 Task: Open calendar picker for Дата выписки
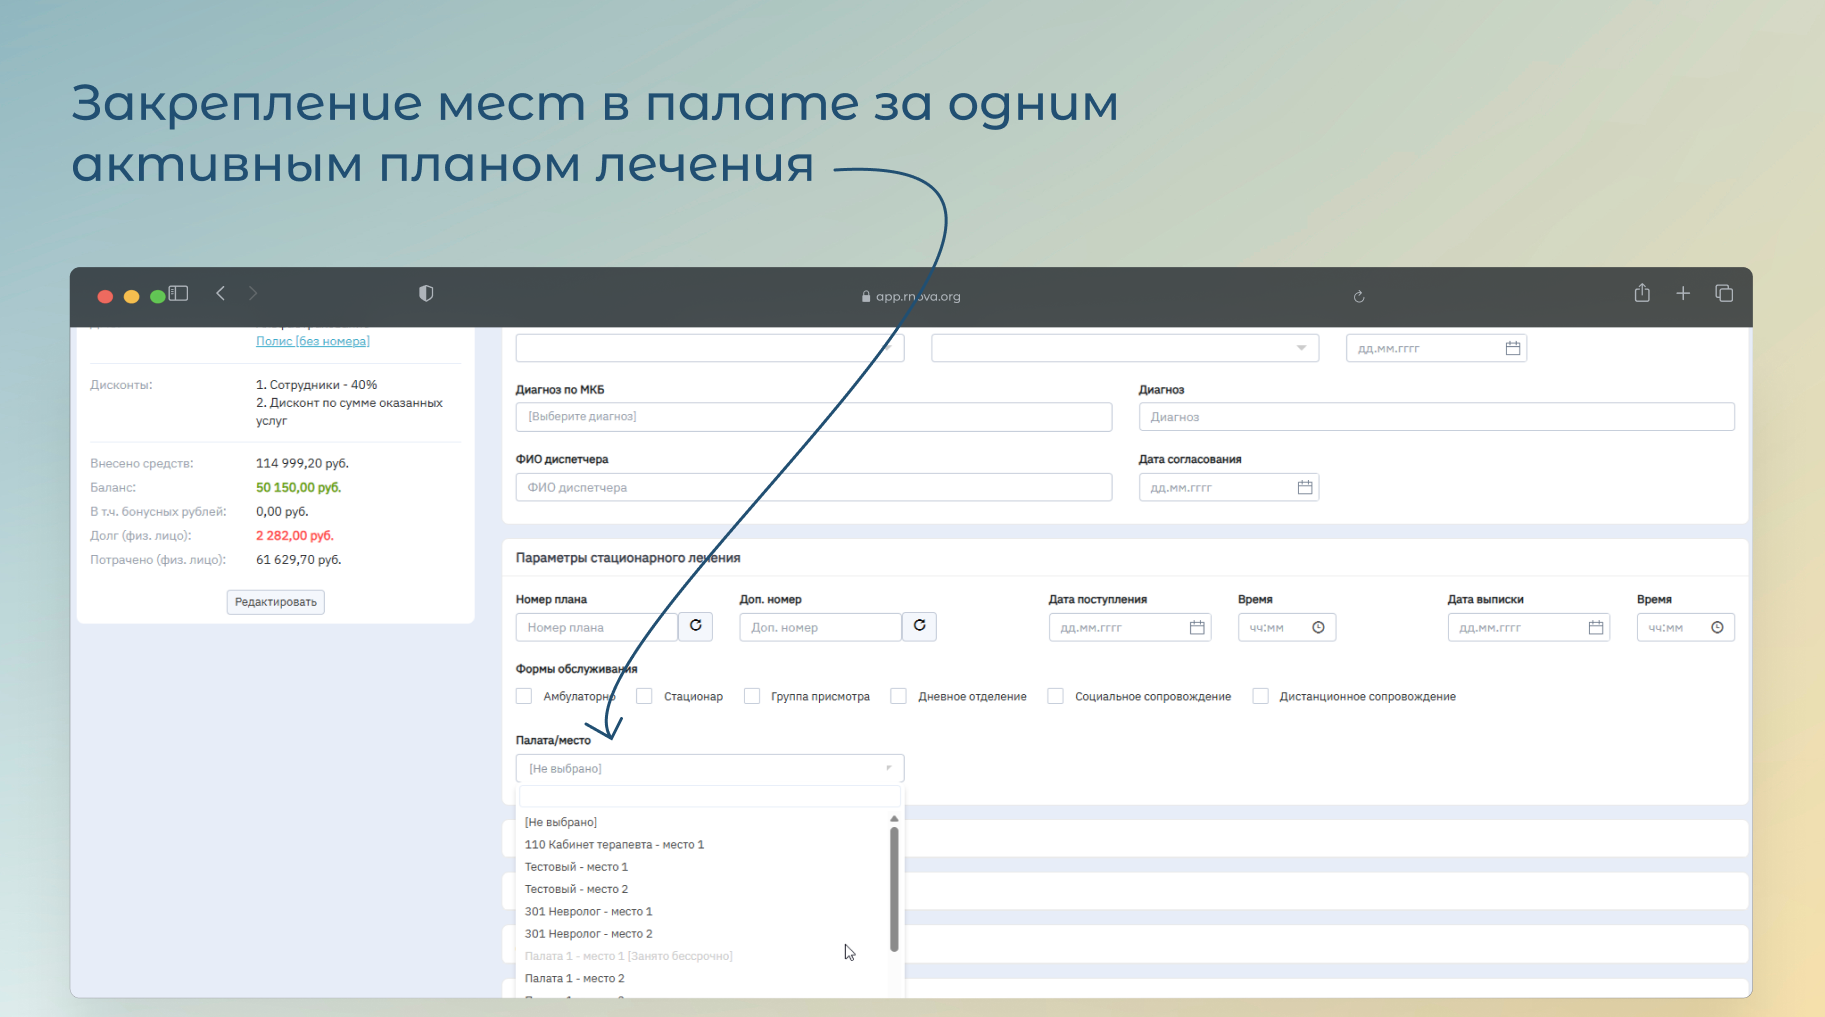point(1595,627)
